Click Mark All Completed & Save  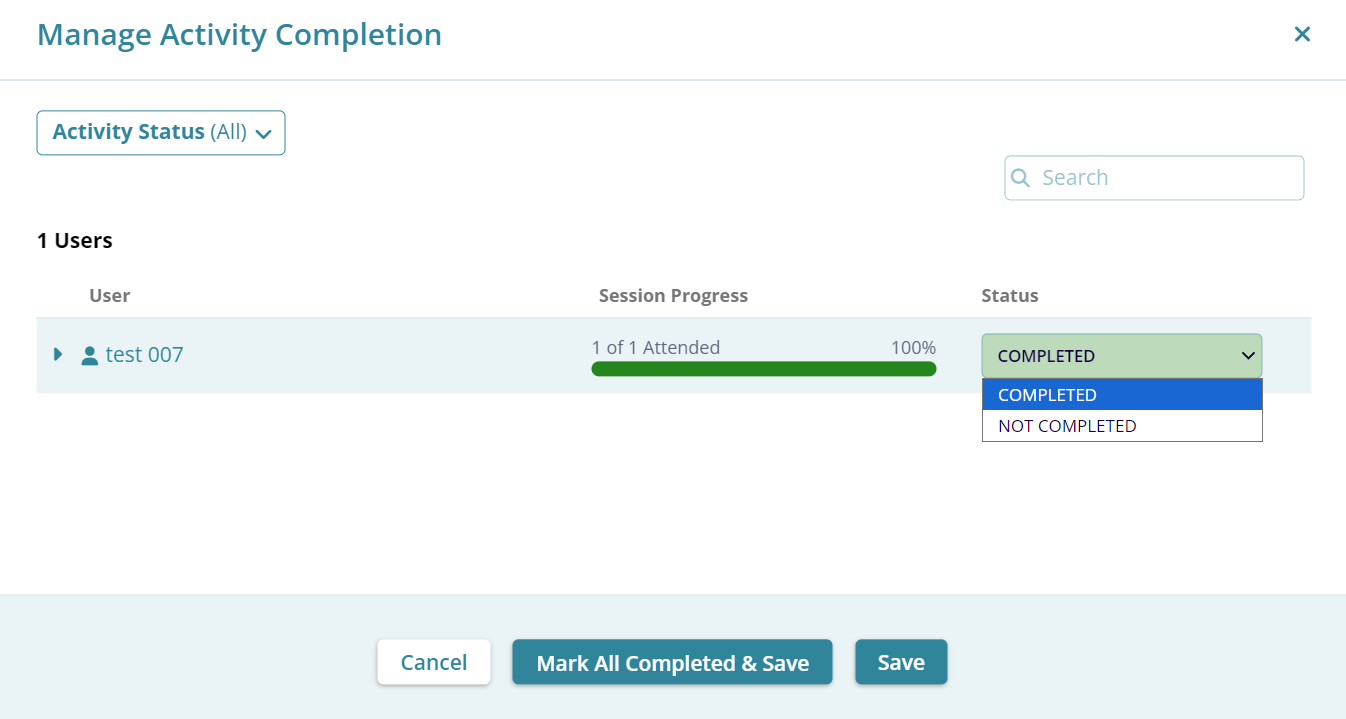672,663
